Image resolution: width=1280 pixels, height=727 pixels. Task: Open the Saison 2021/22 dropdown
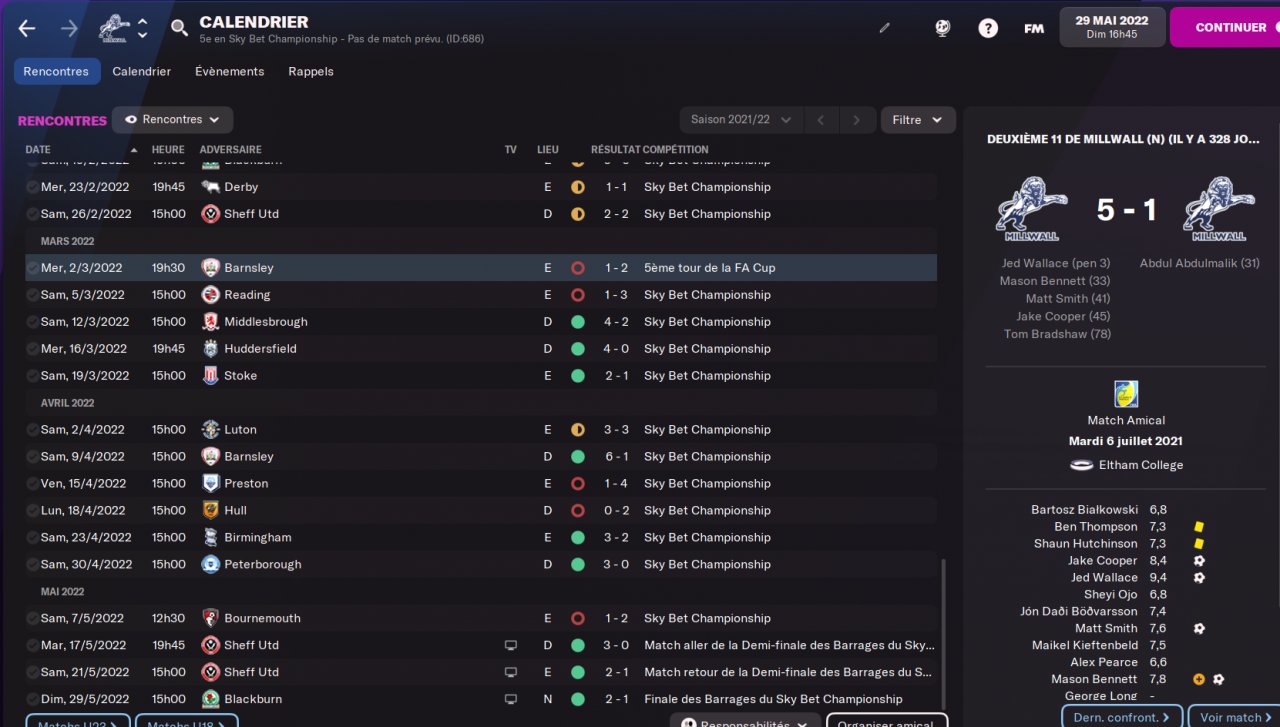(x=740, y=120)
